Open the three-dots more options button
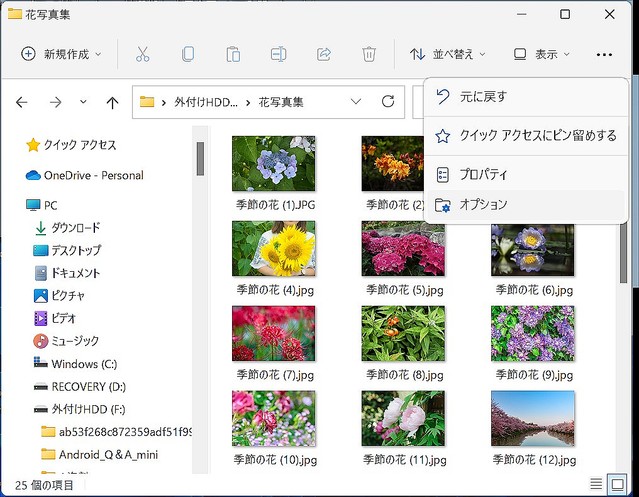Viewport: 639px width, 497px height. click(x=603, y=54)
